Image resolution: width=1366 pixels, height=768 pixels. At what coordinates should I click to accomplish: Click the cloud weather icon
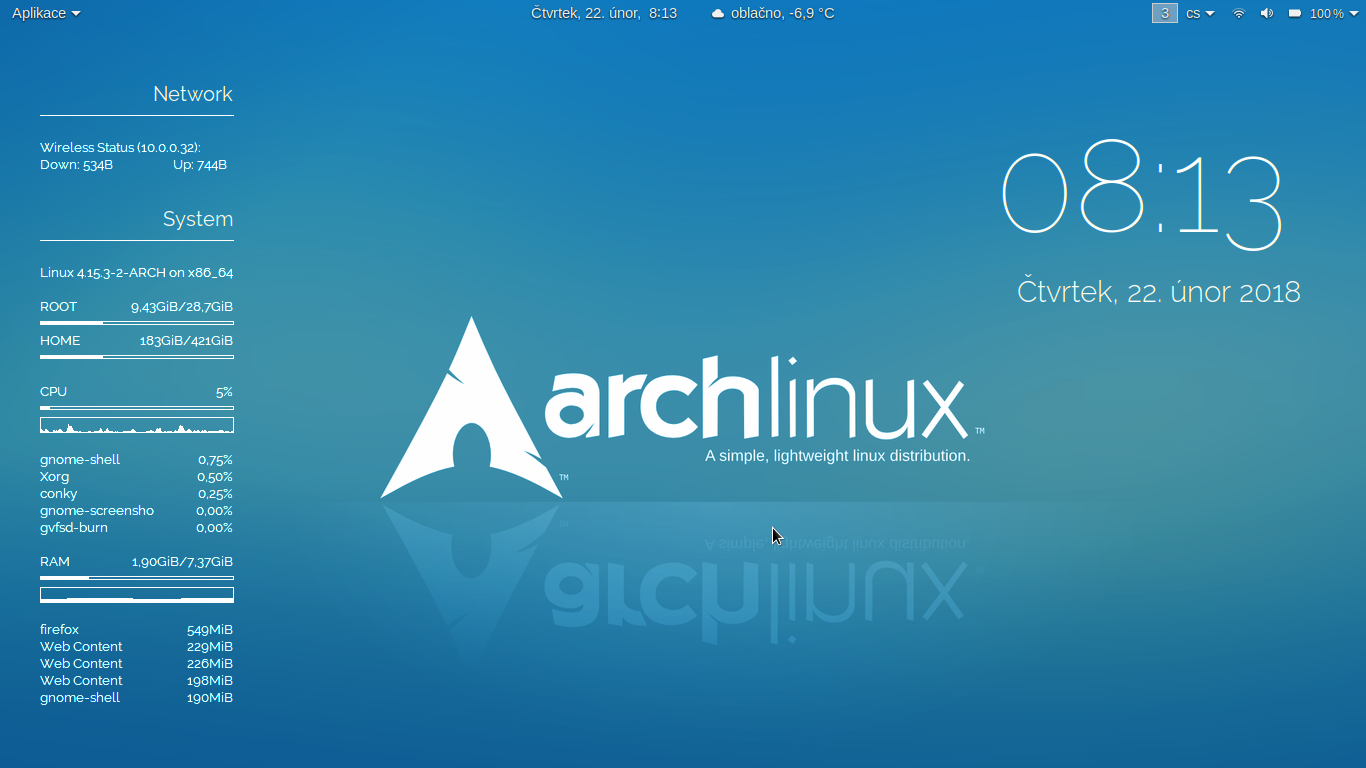click(x=717, y=14)
